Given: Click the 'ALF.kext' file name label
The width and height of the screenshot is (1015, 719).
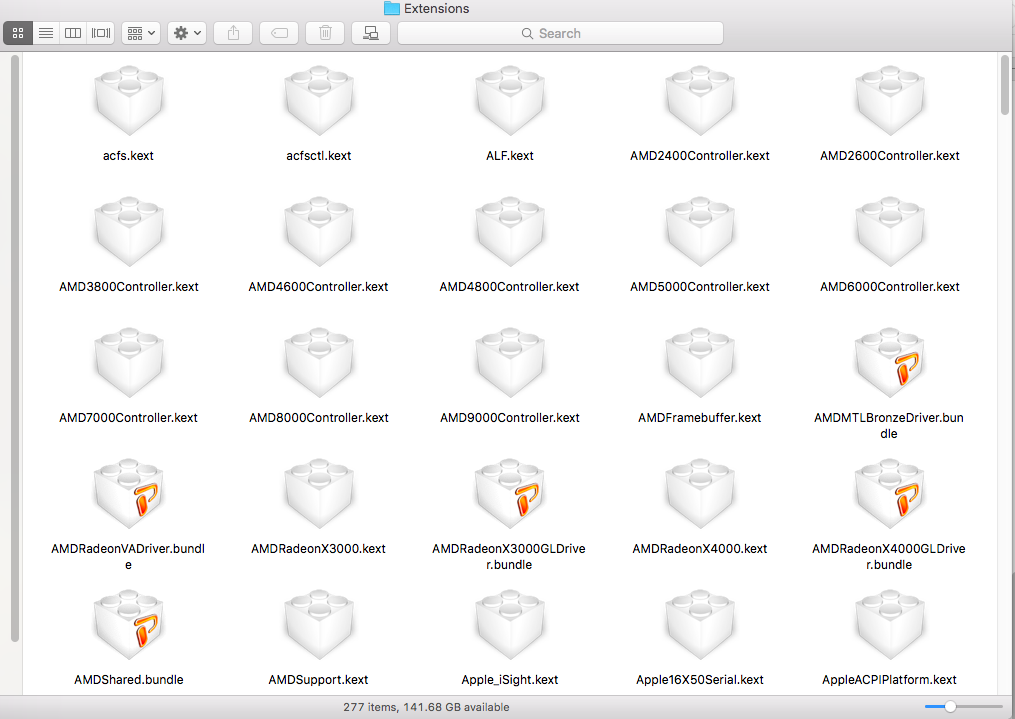Looking at the screenshot, I should (x=509, y=155).
